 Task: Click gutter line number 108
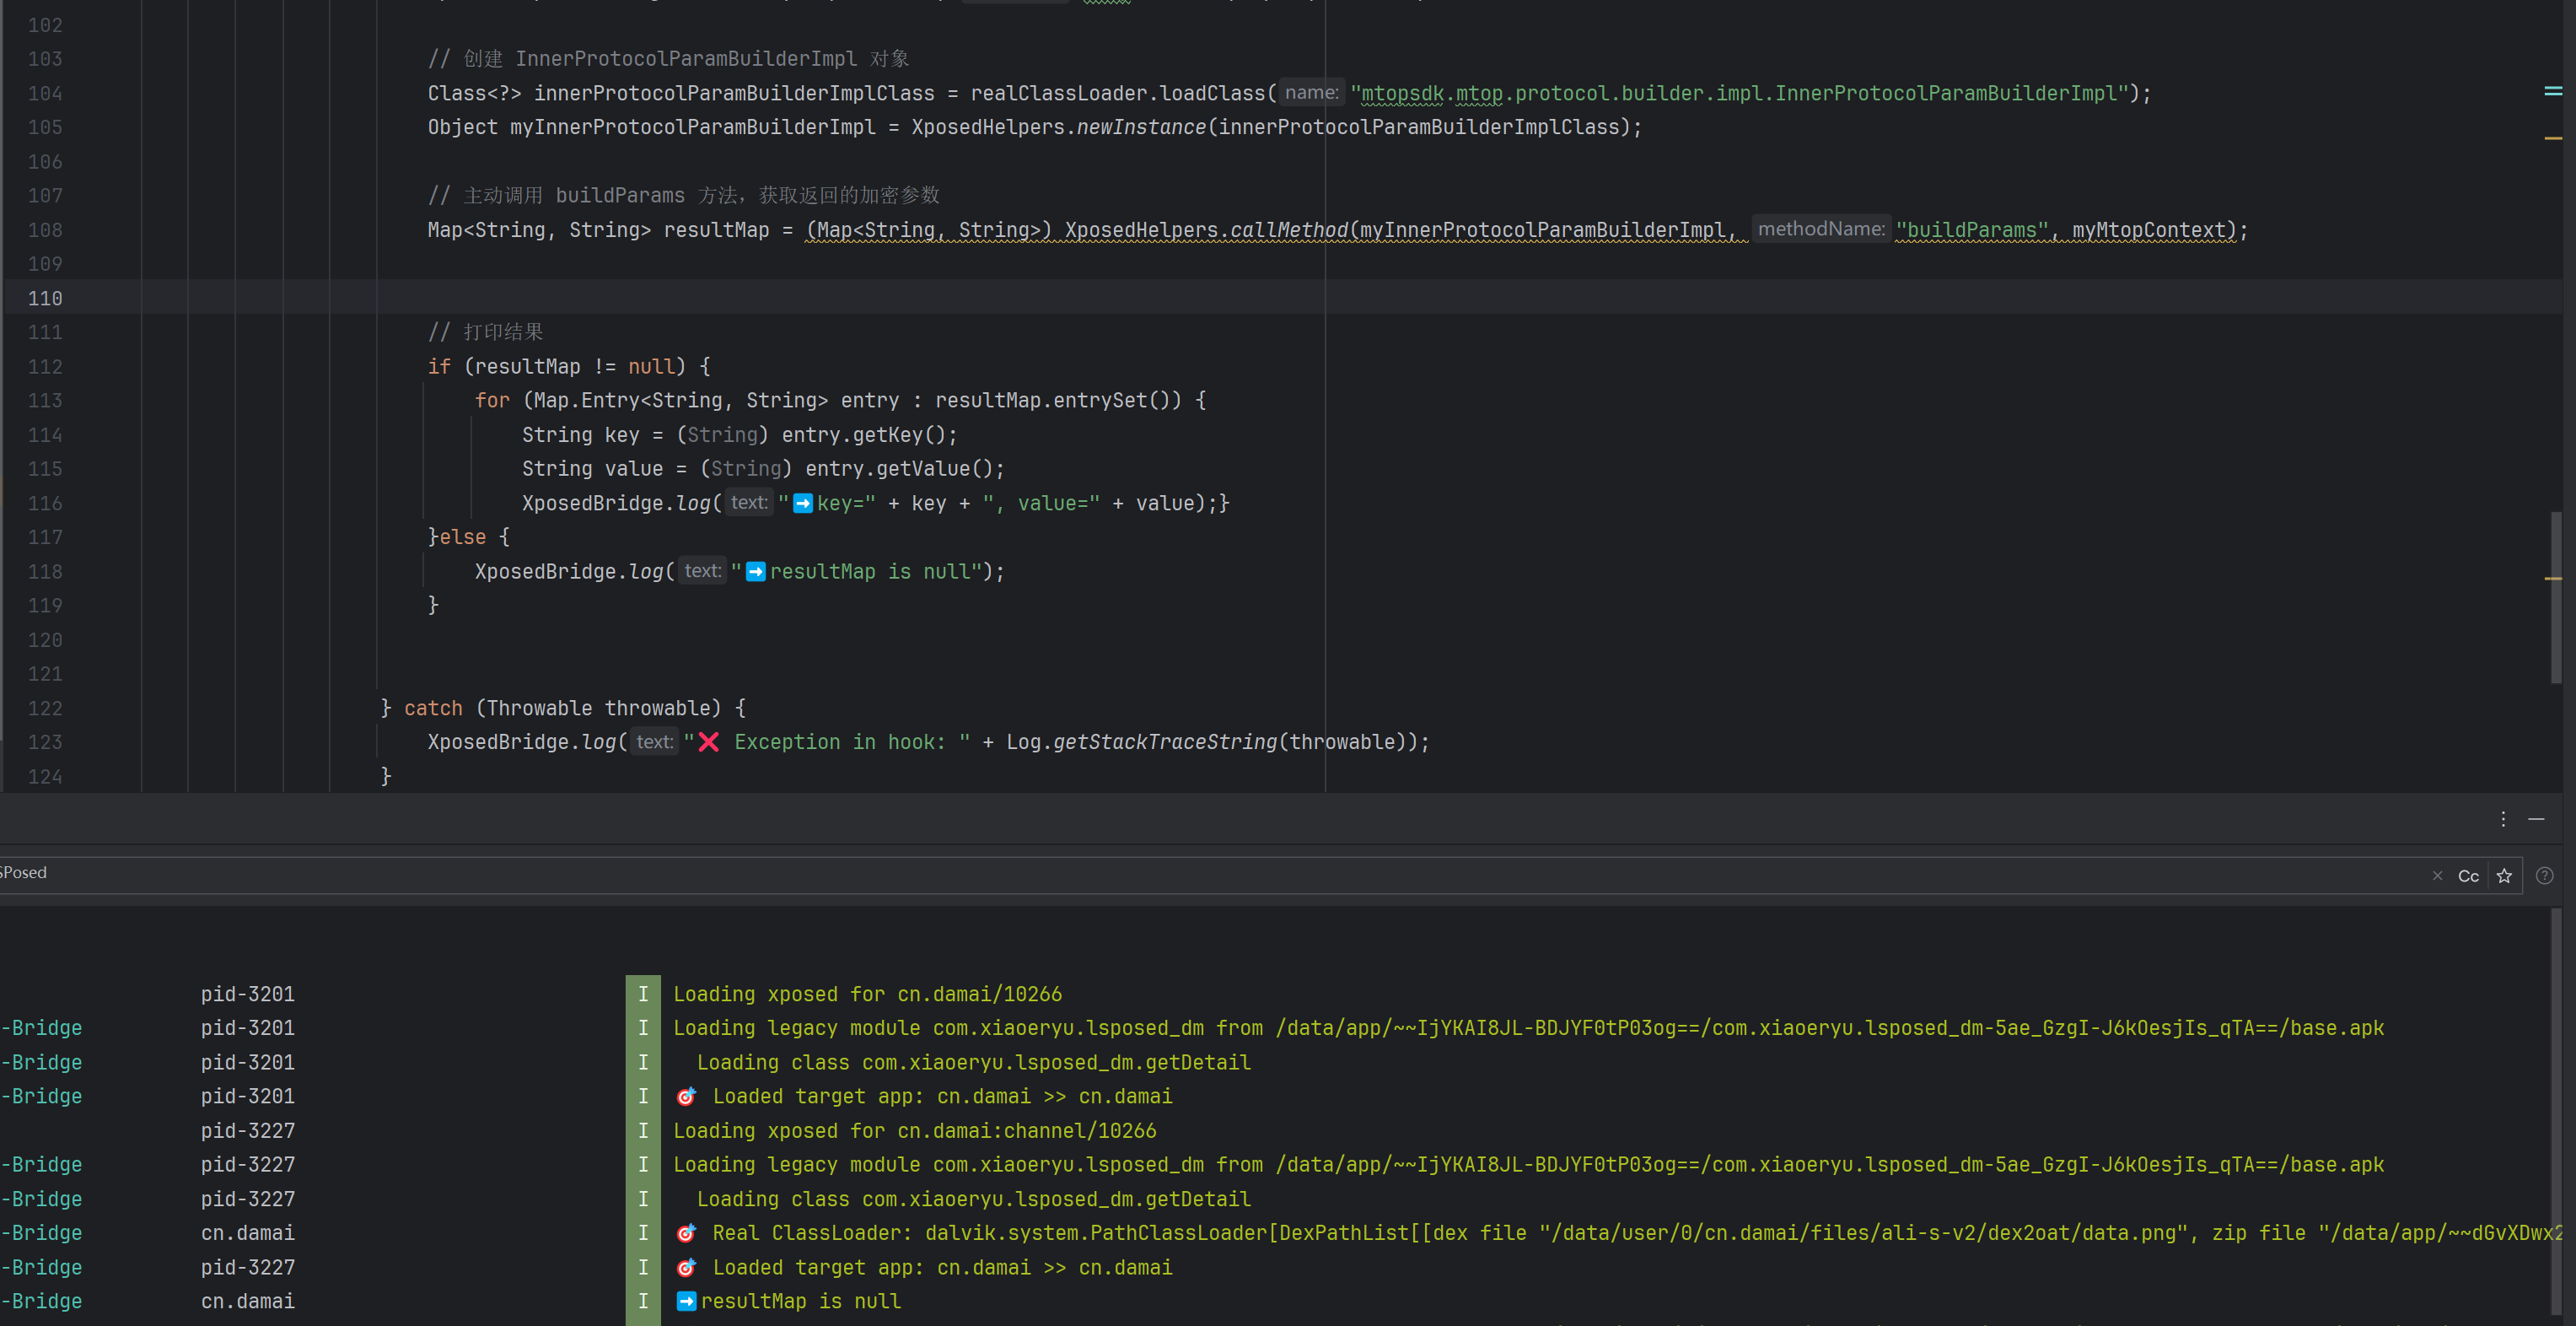pos(45,230)
